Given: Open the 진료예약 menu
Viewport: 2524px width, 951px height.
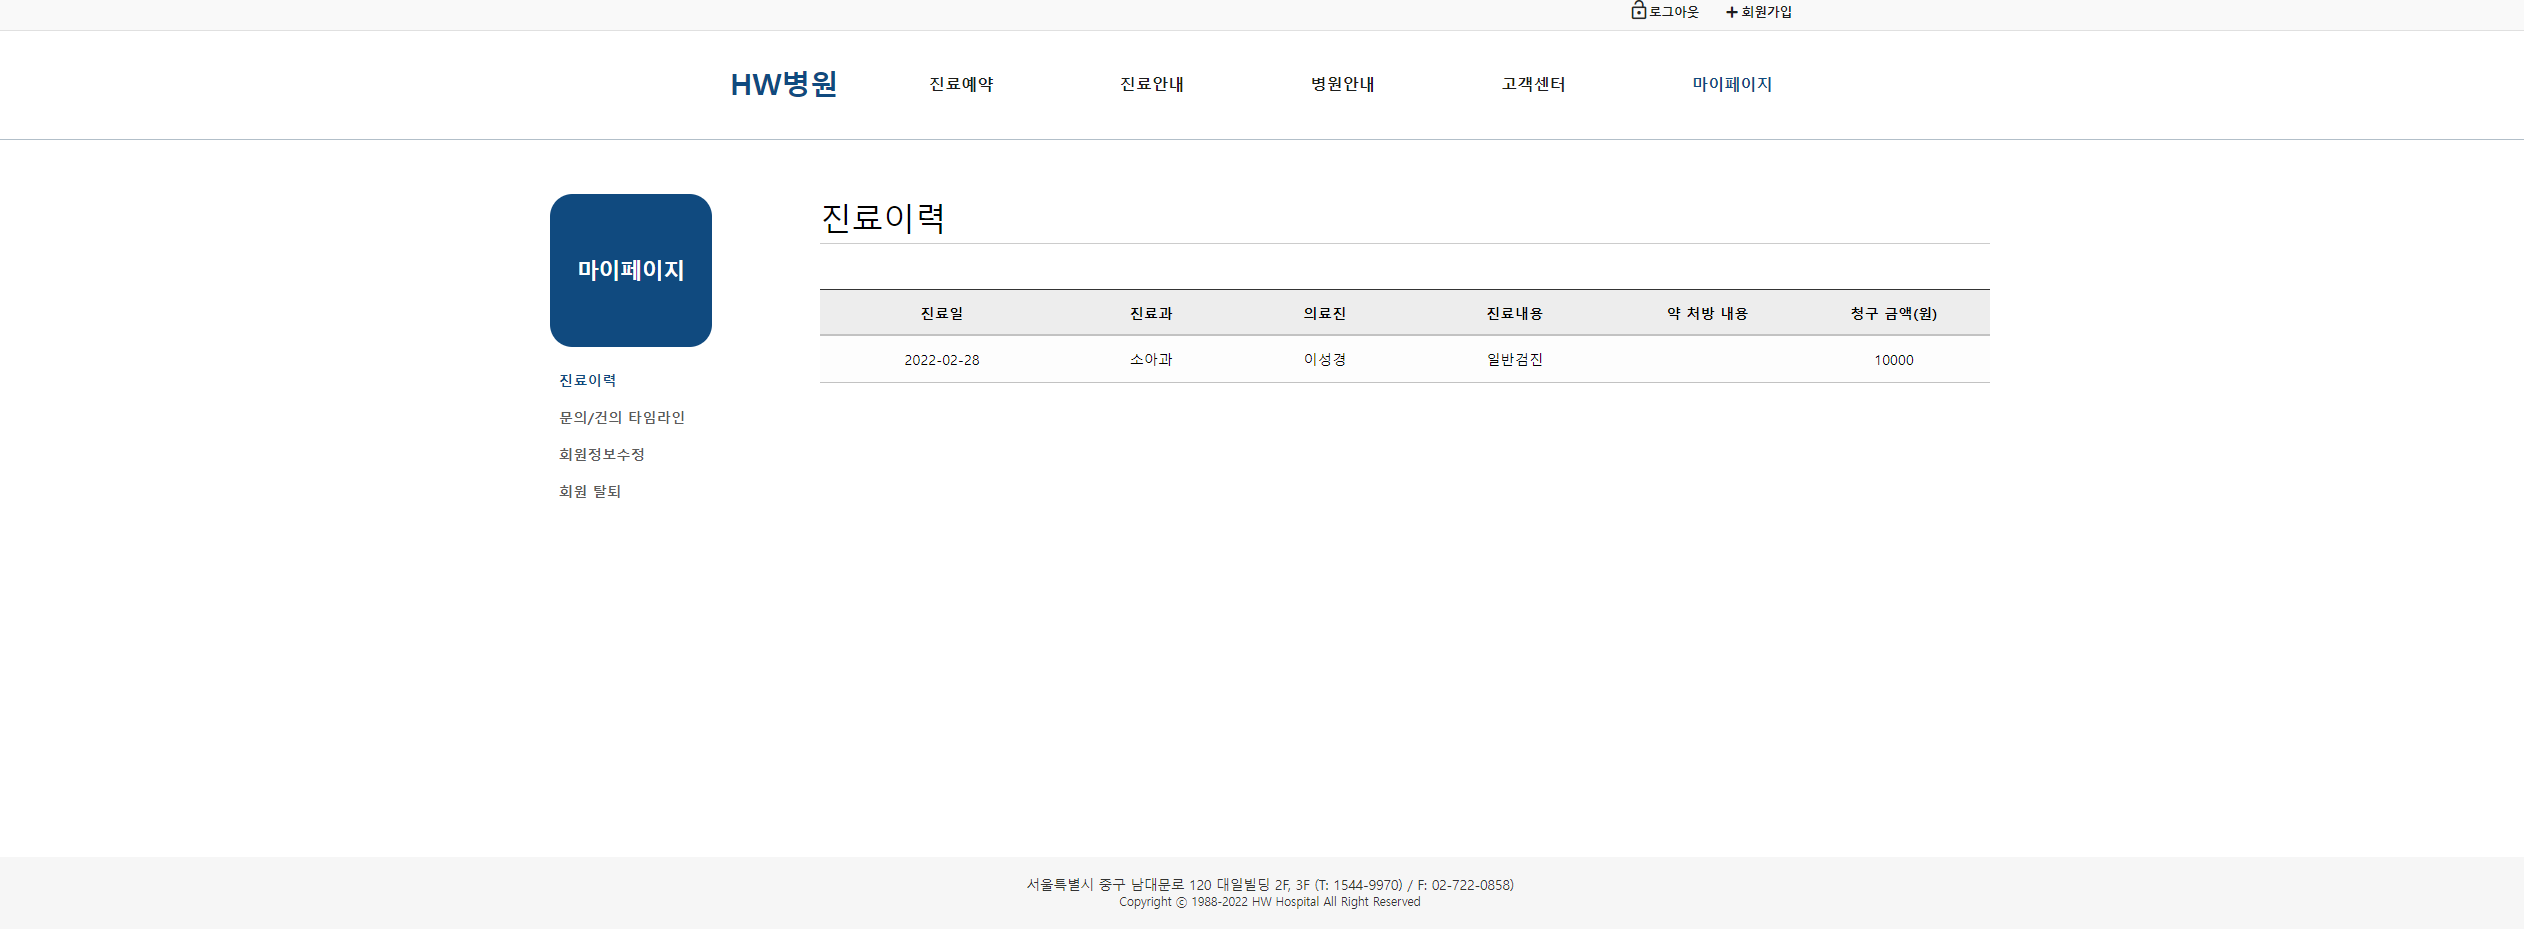Looking at the screenshot, I should pos(959,84).
